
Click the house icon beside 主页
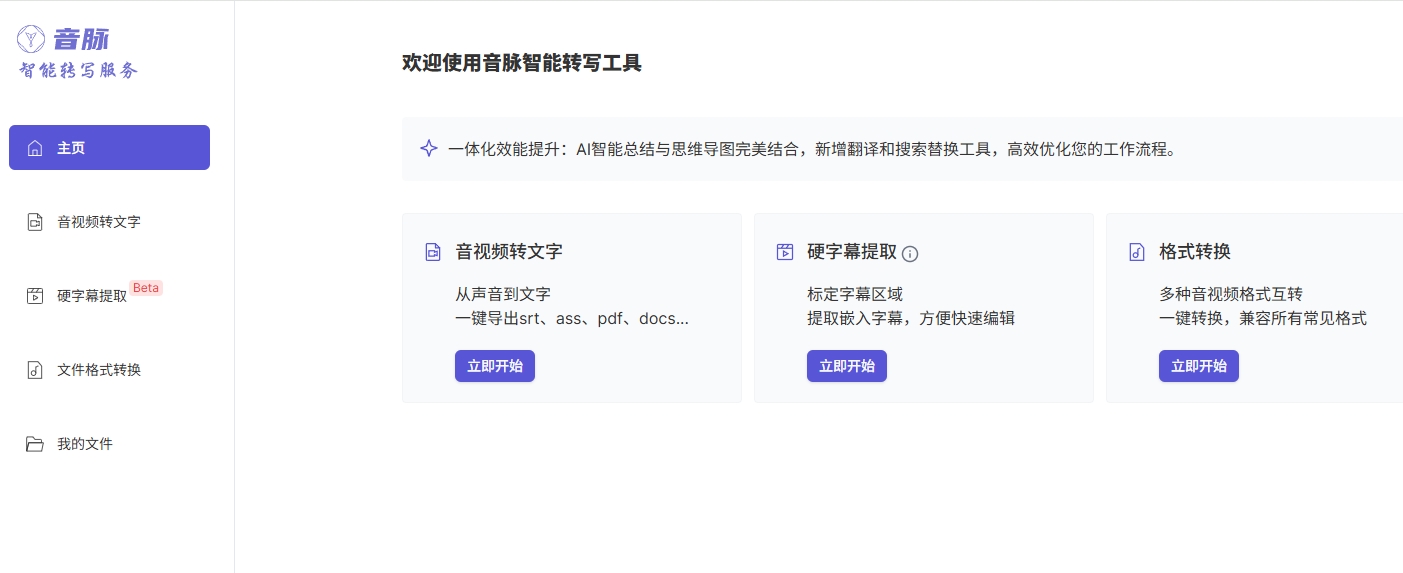[35, 148]
